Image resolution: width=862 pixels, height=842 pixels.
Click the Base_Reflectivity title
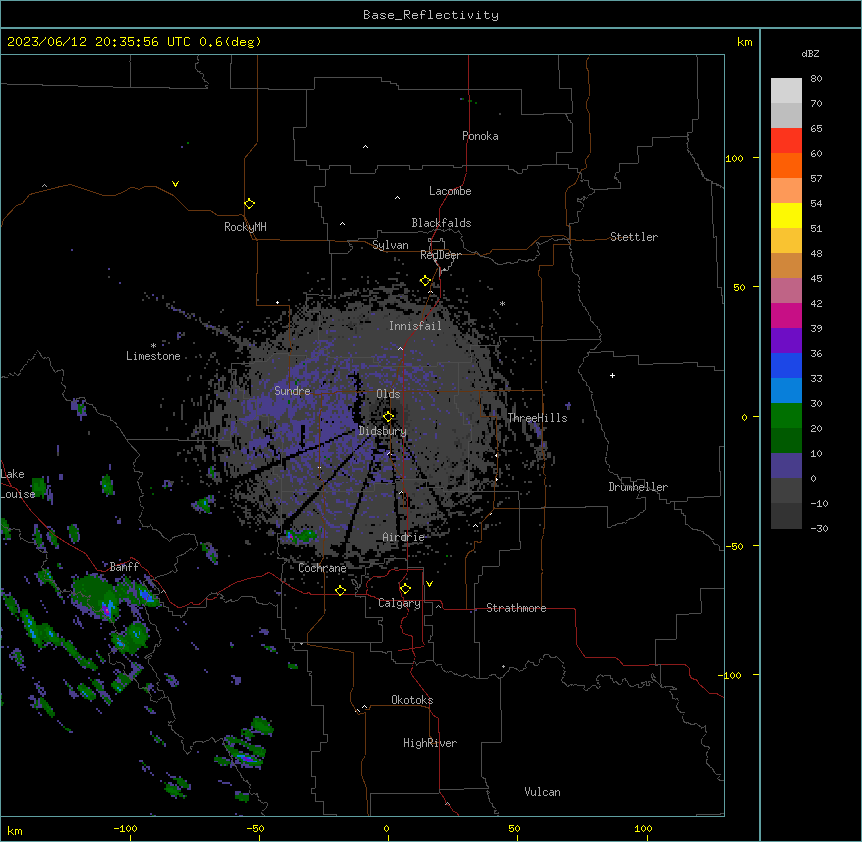tap(431, 15)
